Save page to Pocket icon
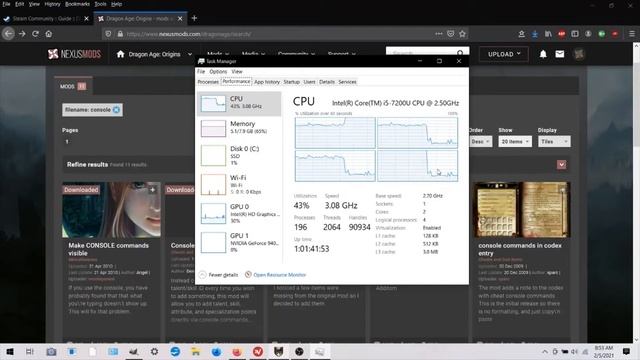The image size is (640, 360). pos(451,34)
